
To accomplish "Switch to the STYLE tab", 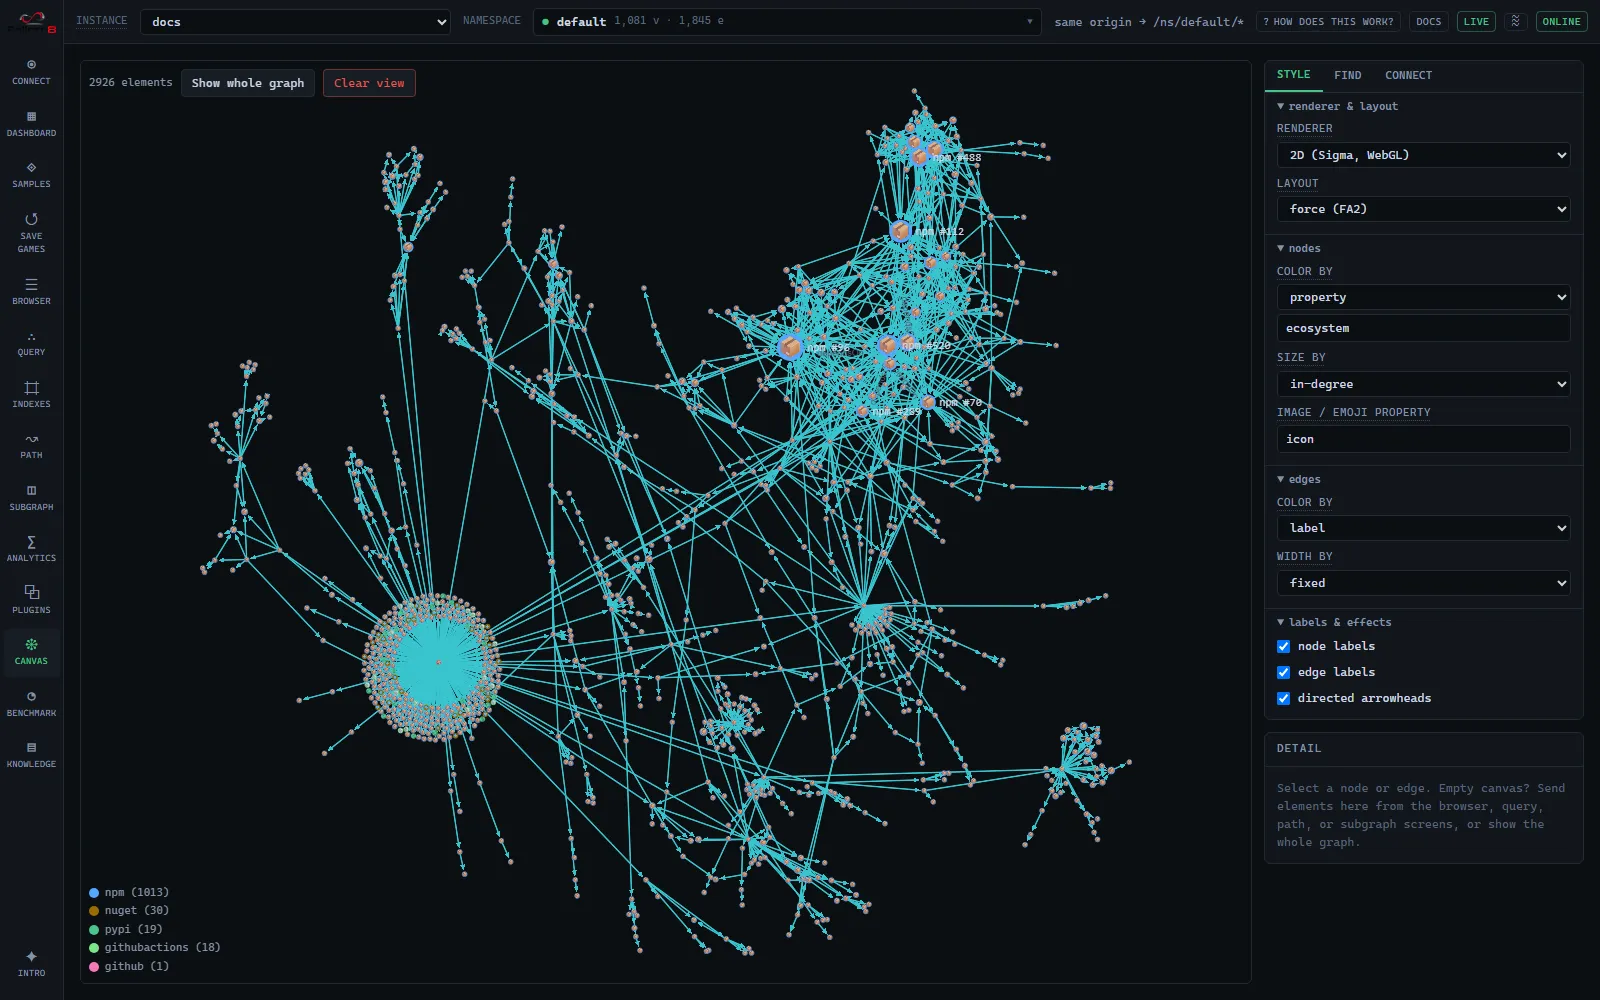I will click(1293, 75).
